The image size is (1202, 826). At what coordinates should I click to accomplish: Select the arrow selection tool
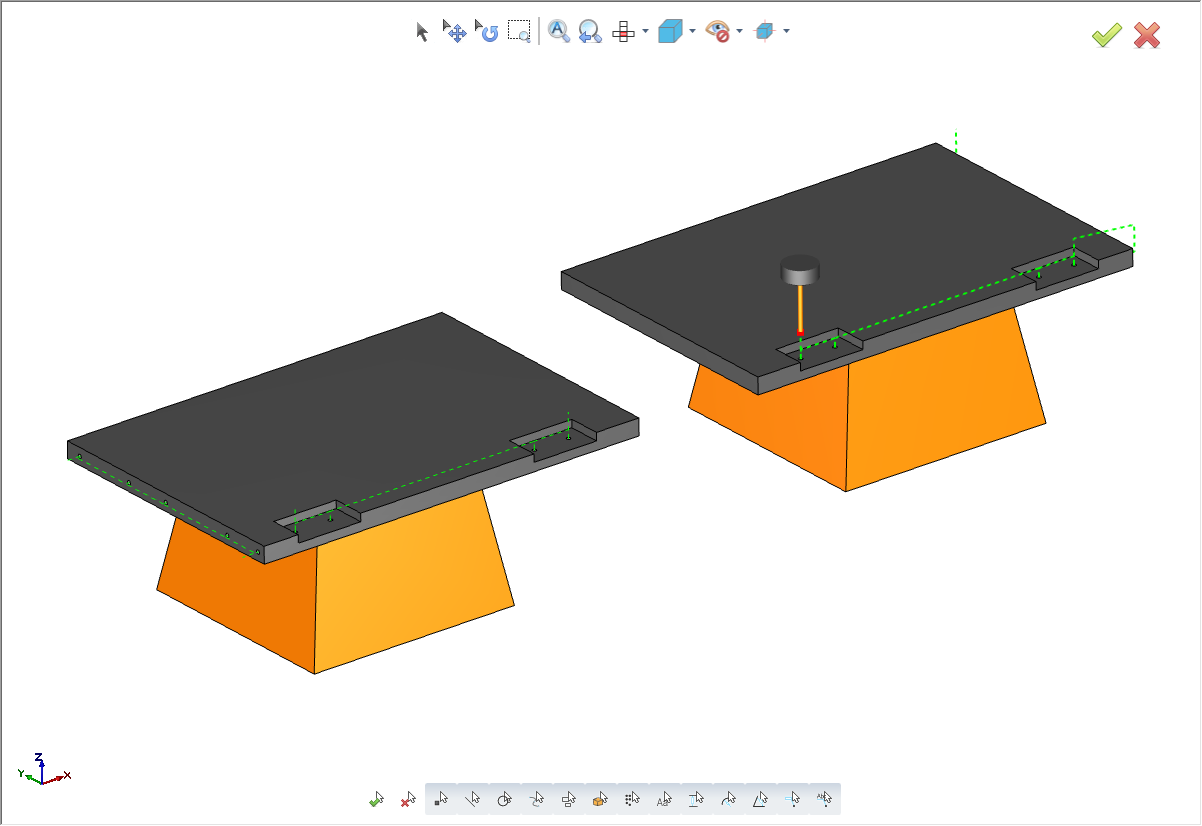(422, 32)
